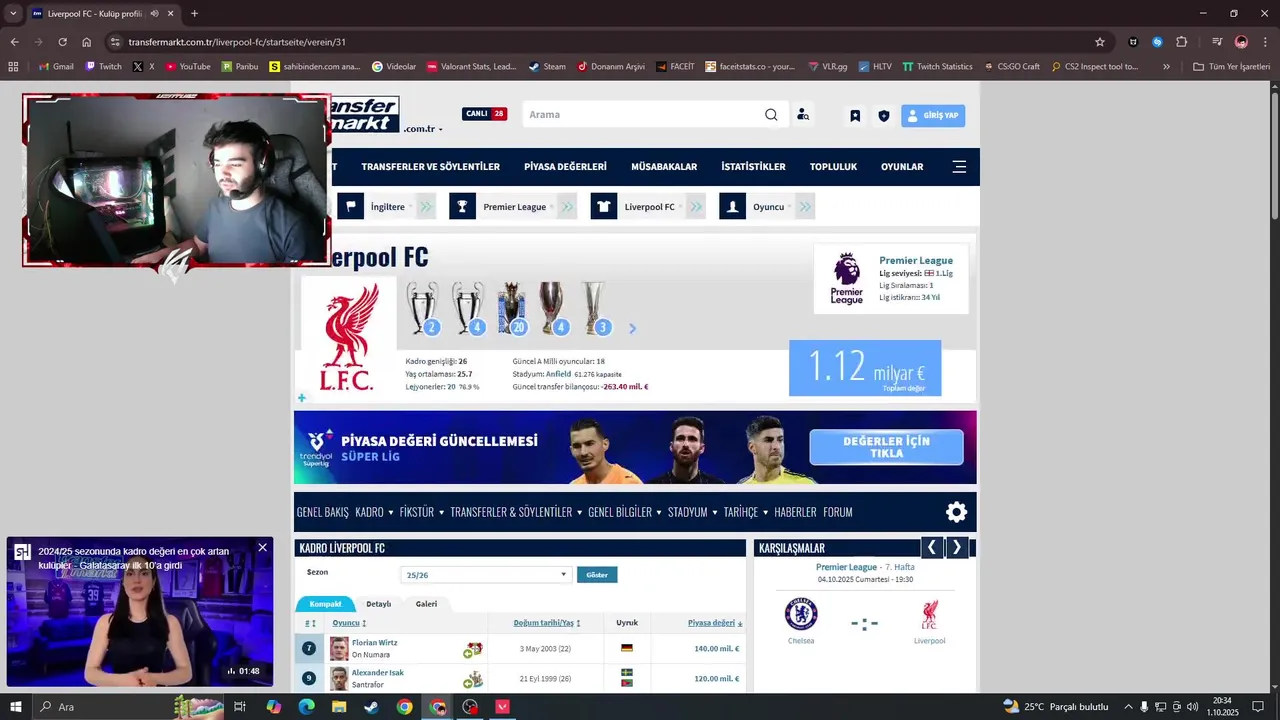Viewport: 1280px width, 720px height.
Task: Close the floating video popup
Action: coord(262,547)
